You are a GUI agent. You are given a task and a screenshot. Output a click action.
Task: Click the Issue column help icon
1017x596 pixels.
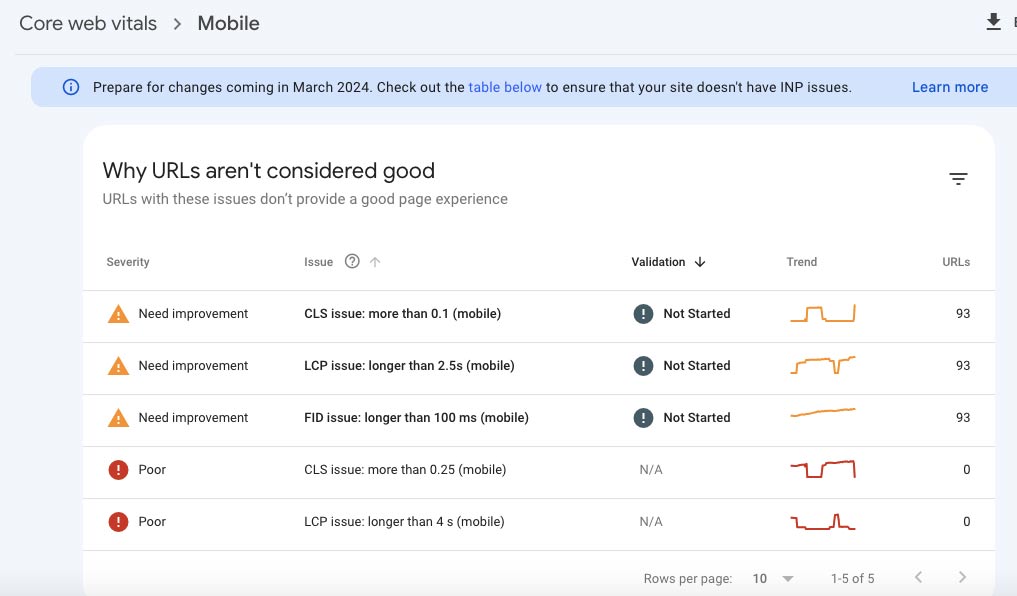point(352,261)
